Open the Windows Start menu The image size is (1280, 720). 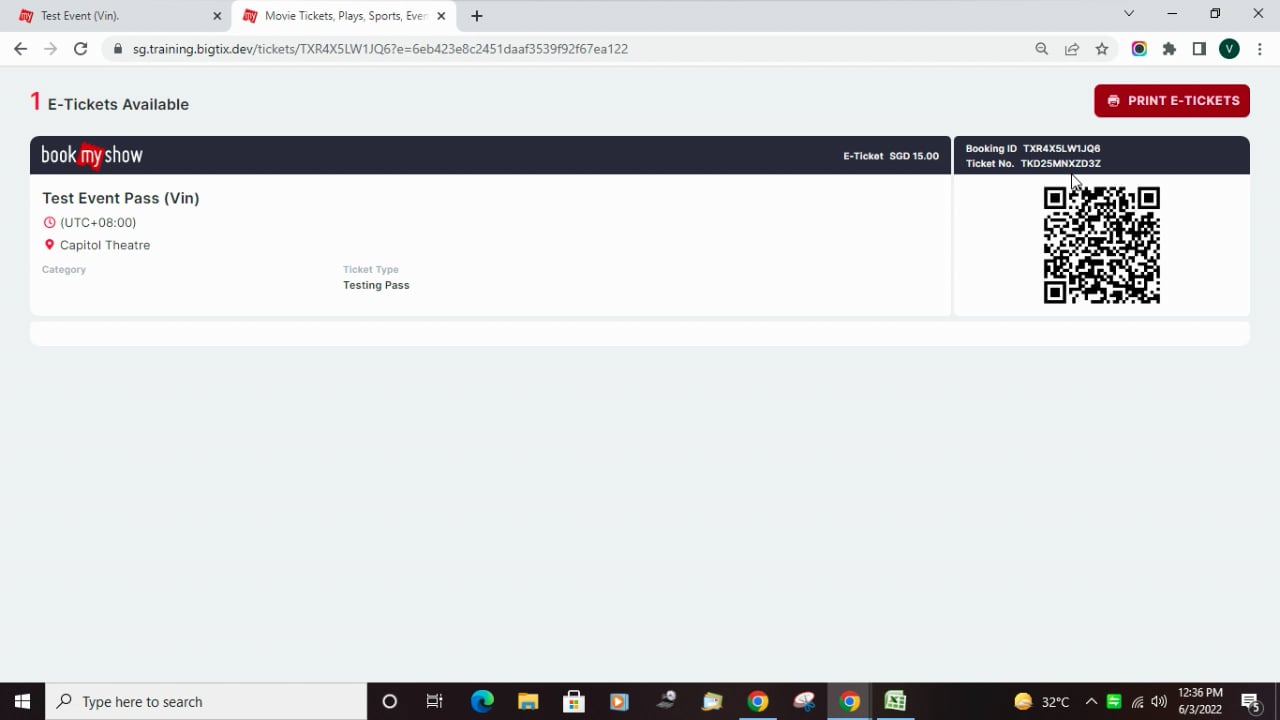coord(22,702)
